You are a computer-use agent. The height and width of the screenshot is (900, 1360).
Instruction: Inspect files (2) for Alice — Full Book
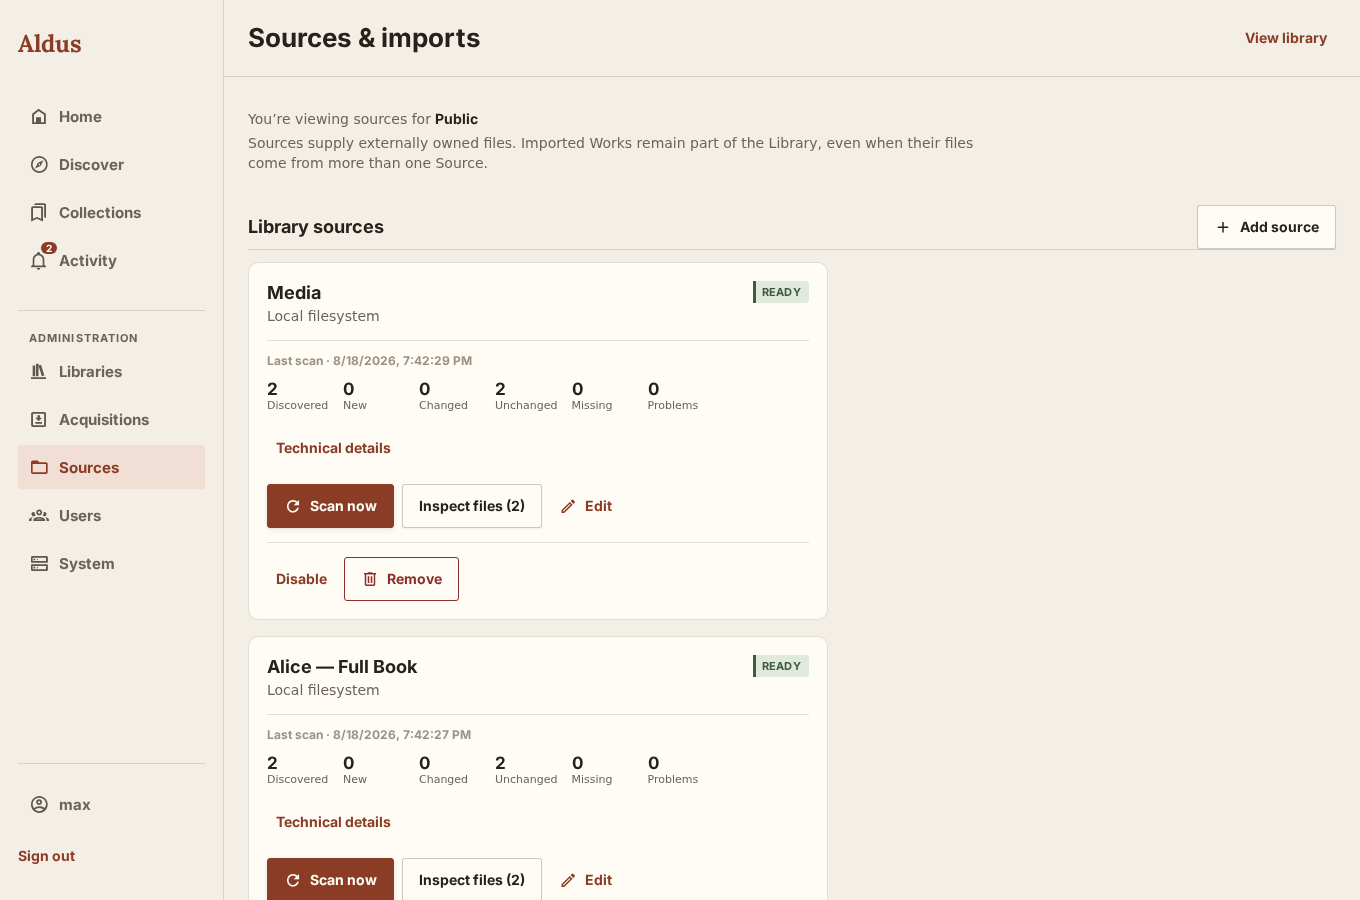tap(472, 880)
